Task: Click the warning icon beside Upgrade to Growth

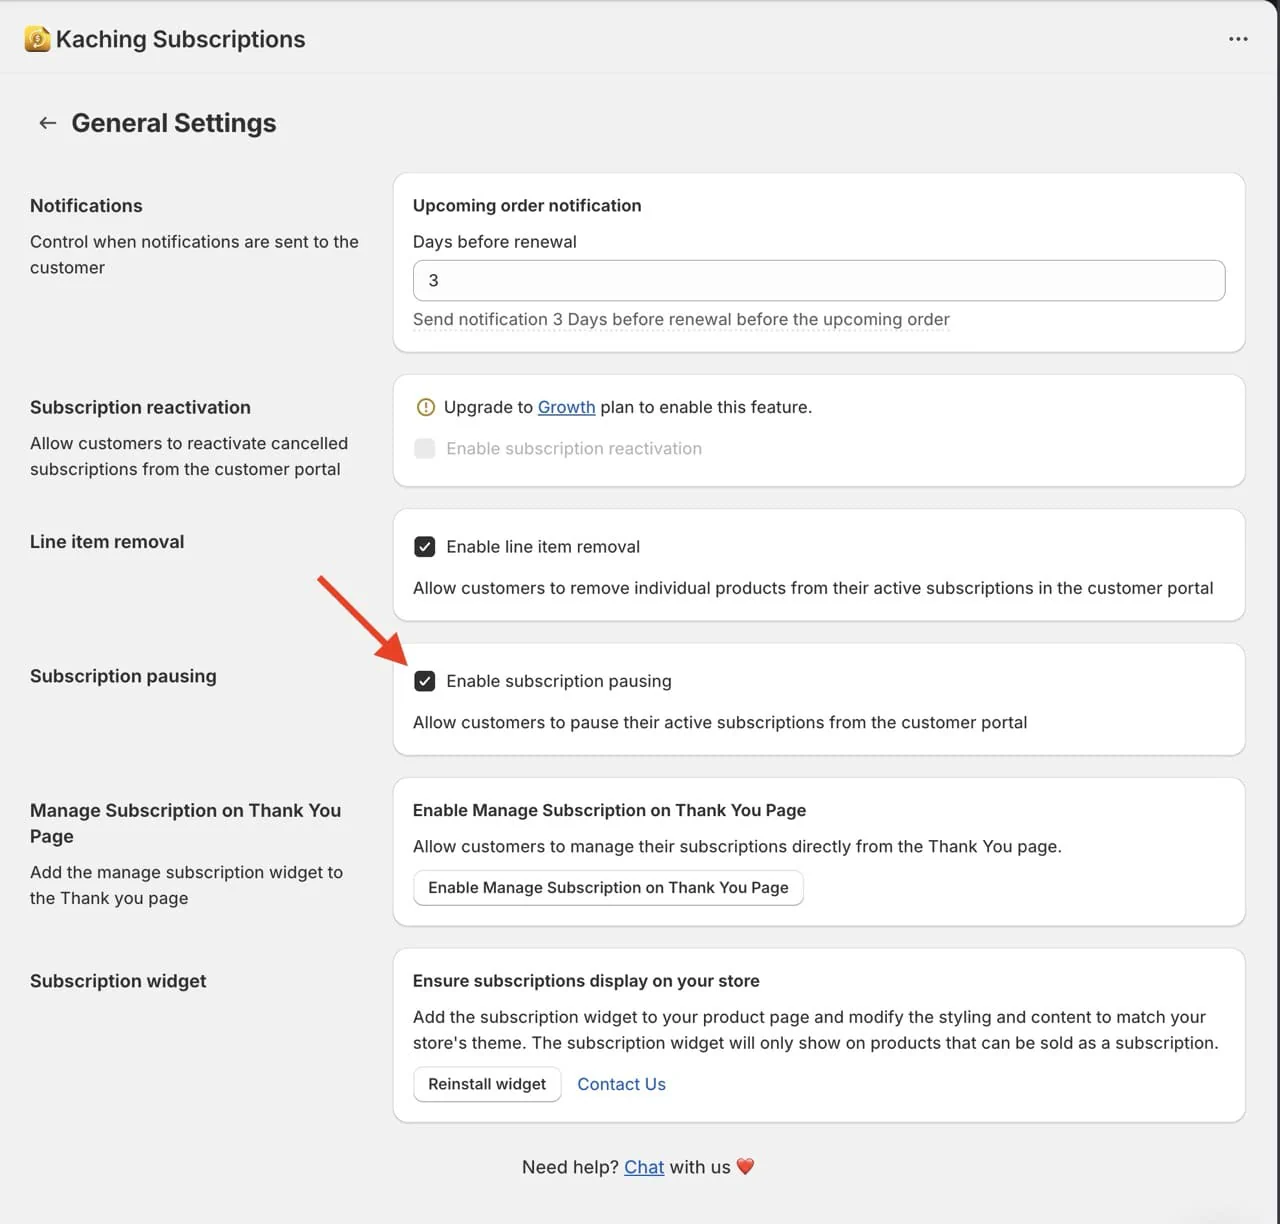Action: [425, 407]
